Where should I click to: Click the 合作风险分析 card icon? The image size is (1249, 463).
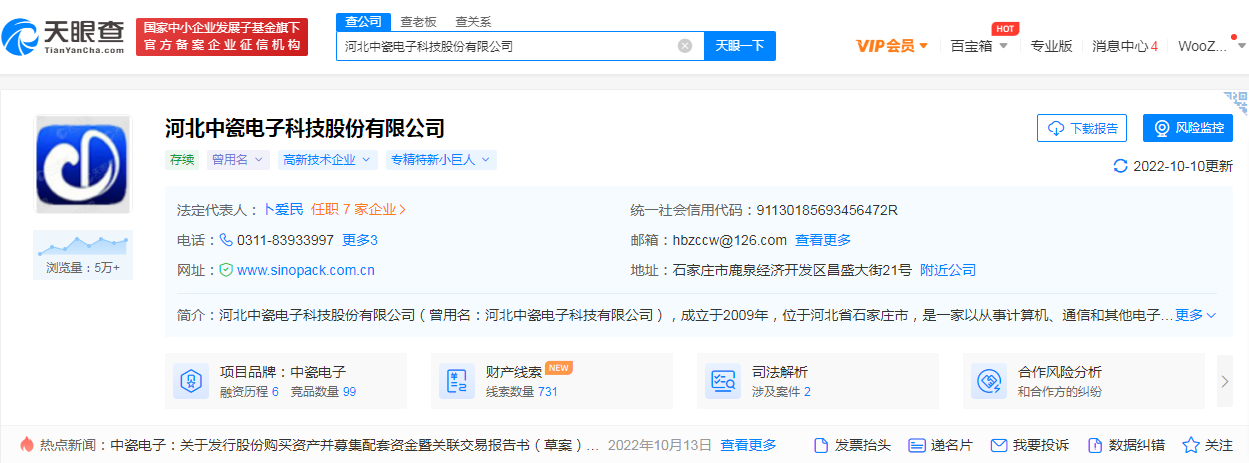click(x=988, y=381)
